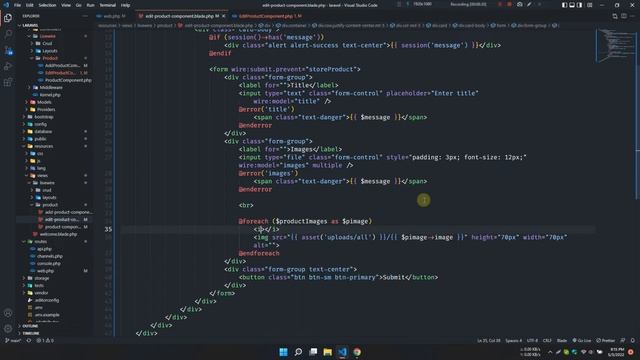Open the Manage gear menu
This screenshot has height=360, width=640.
click(8, 329)
